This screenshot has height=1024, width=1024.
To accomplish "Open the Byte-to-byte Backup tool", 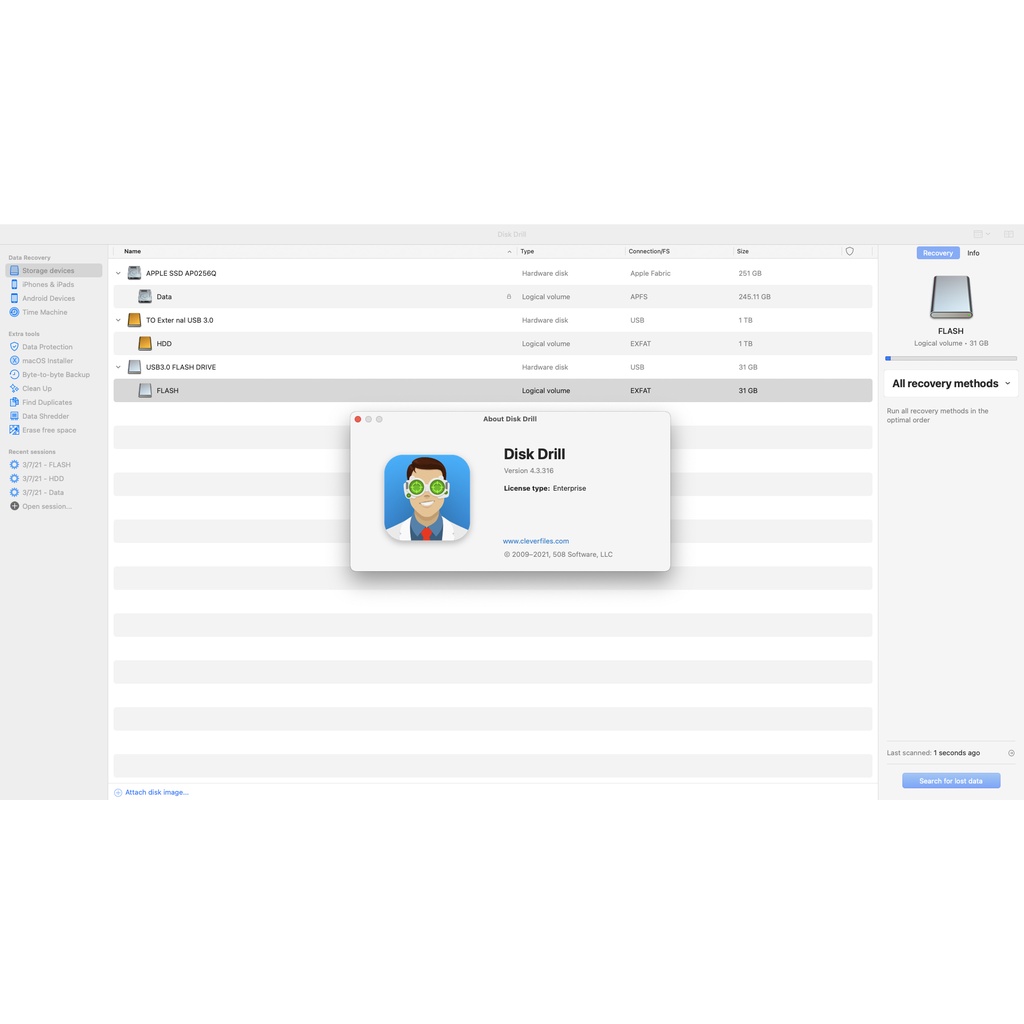I will (x=55, y=375).
